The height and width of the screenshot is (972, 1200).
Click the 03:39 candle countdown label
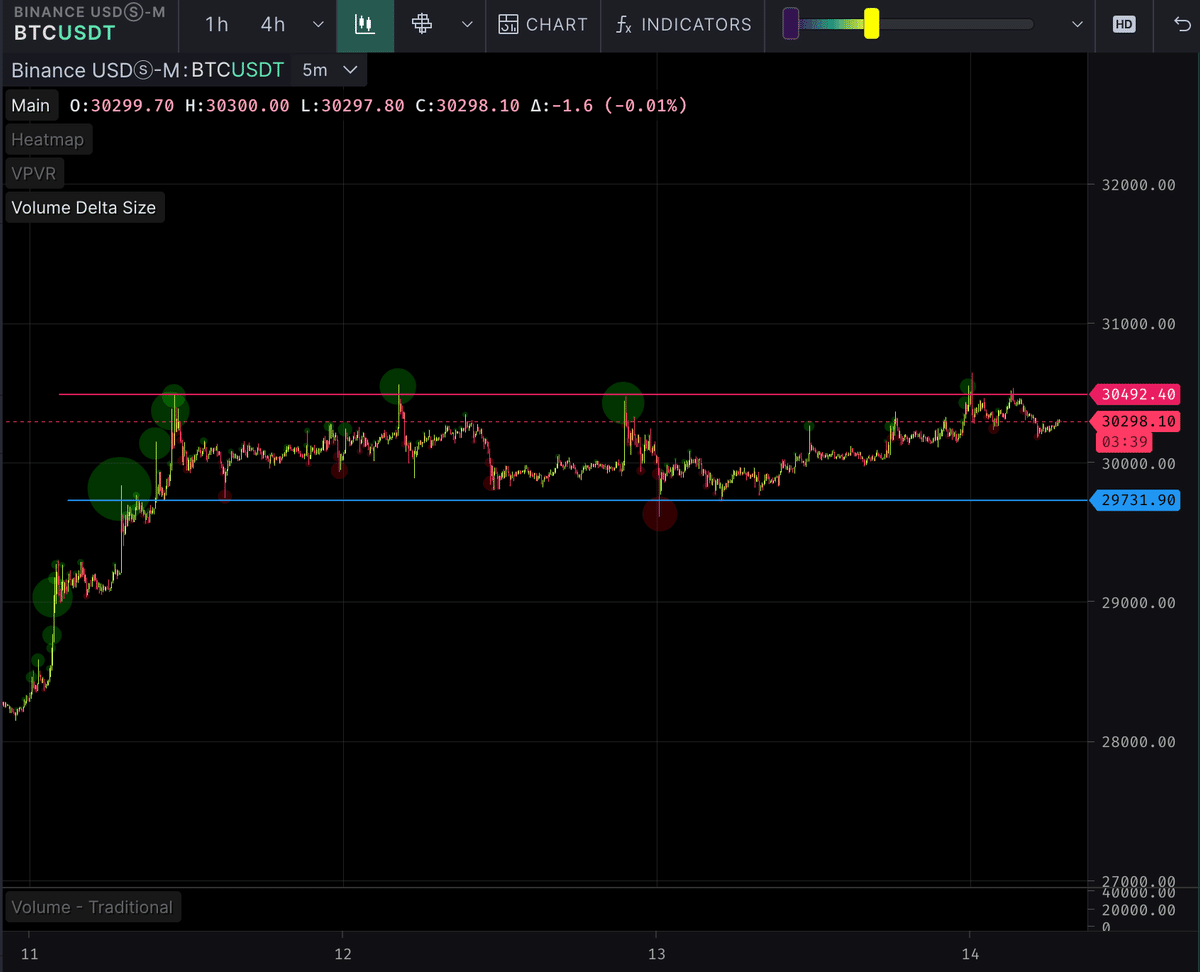[1125, 442]
